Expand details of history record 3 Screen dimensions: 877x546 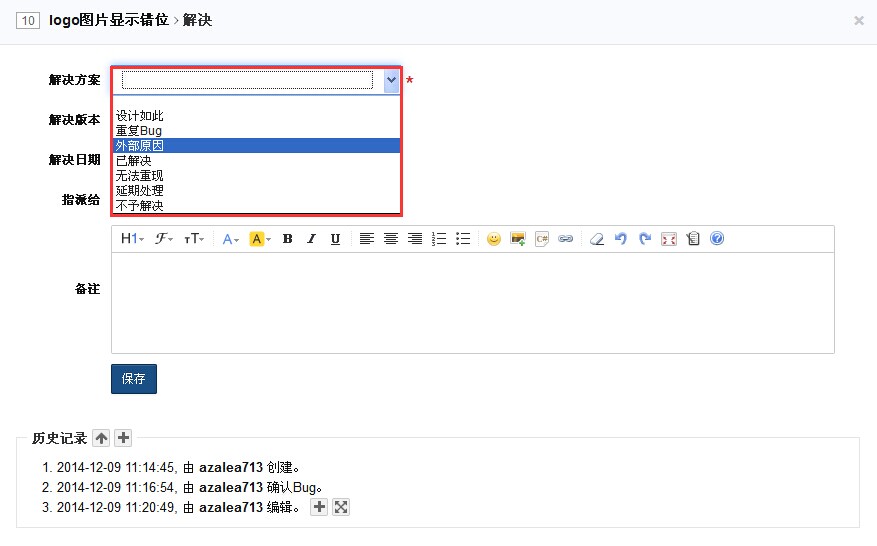tap(319, 507)
